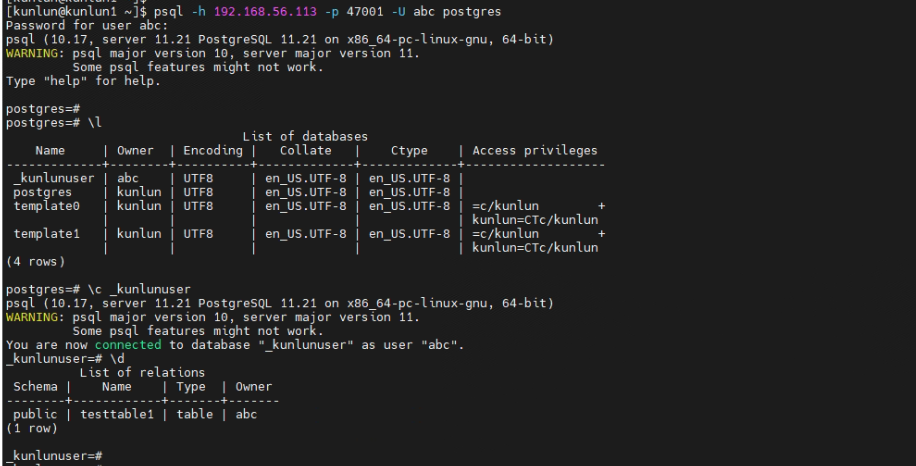Click the IP address 192.168.56.113
Image resolution: width=916 pixels, height=466 pixels.
[265, 12]
